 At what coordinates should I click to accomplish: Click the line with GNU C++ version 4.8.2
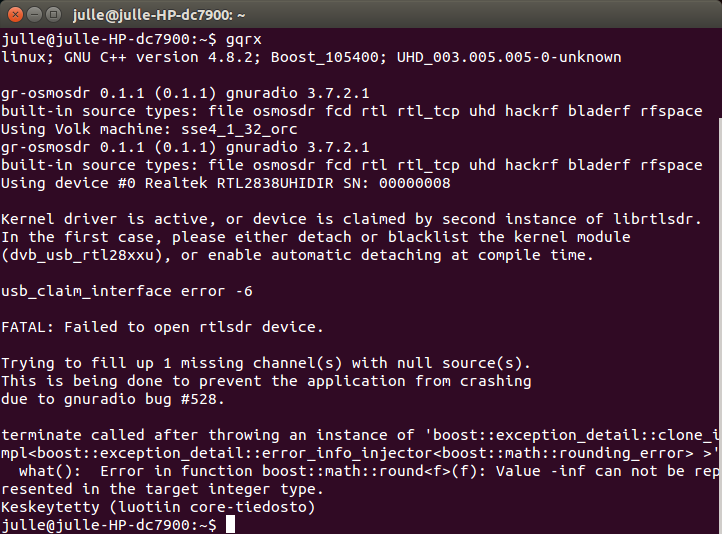pos(311,57)
